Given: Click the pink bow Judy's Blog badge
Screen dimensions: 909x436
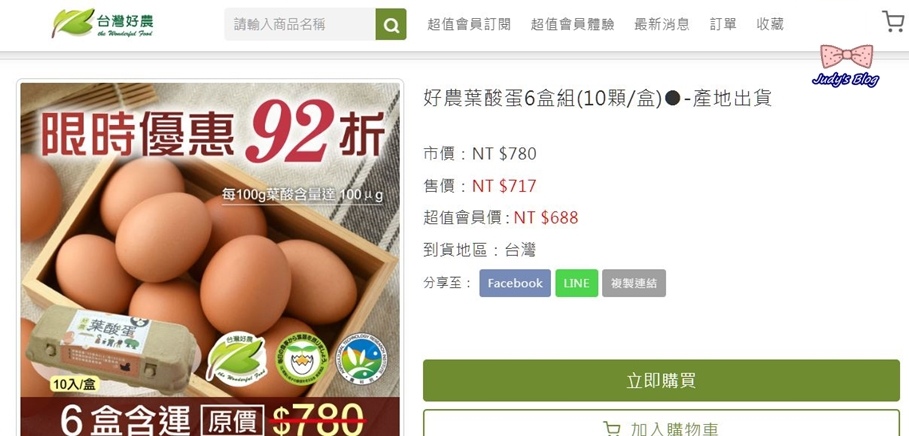Looking at the screenshot, I should [846, 65].
